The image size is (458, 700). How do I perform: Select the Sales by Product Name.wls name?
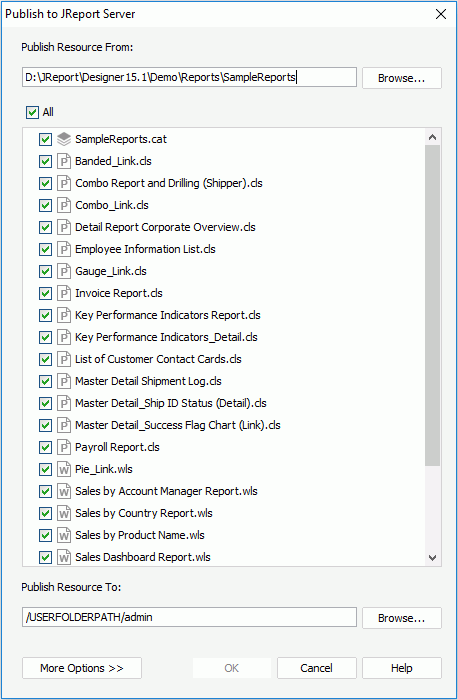[x=140, y=535]
